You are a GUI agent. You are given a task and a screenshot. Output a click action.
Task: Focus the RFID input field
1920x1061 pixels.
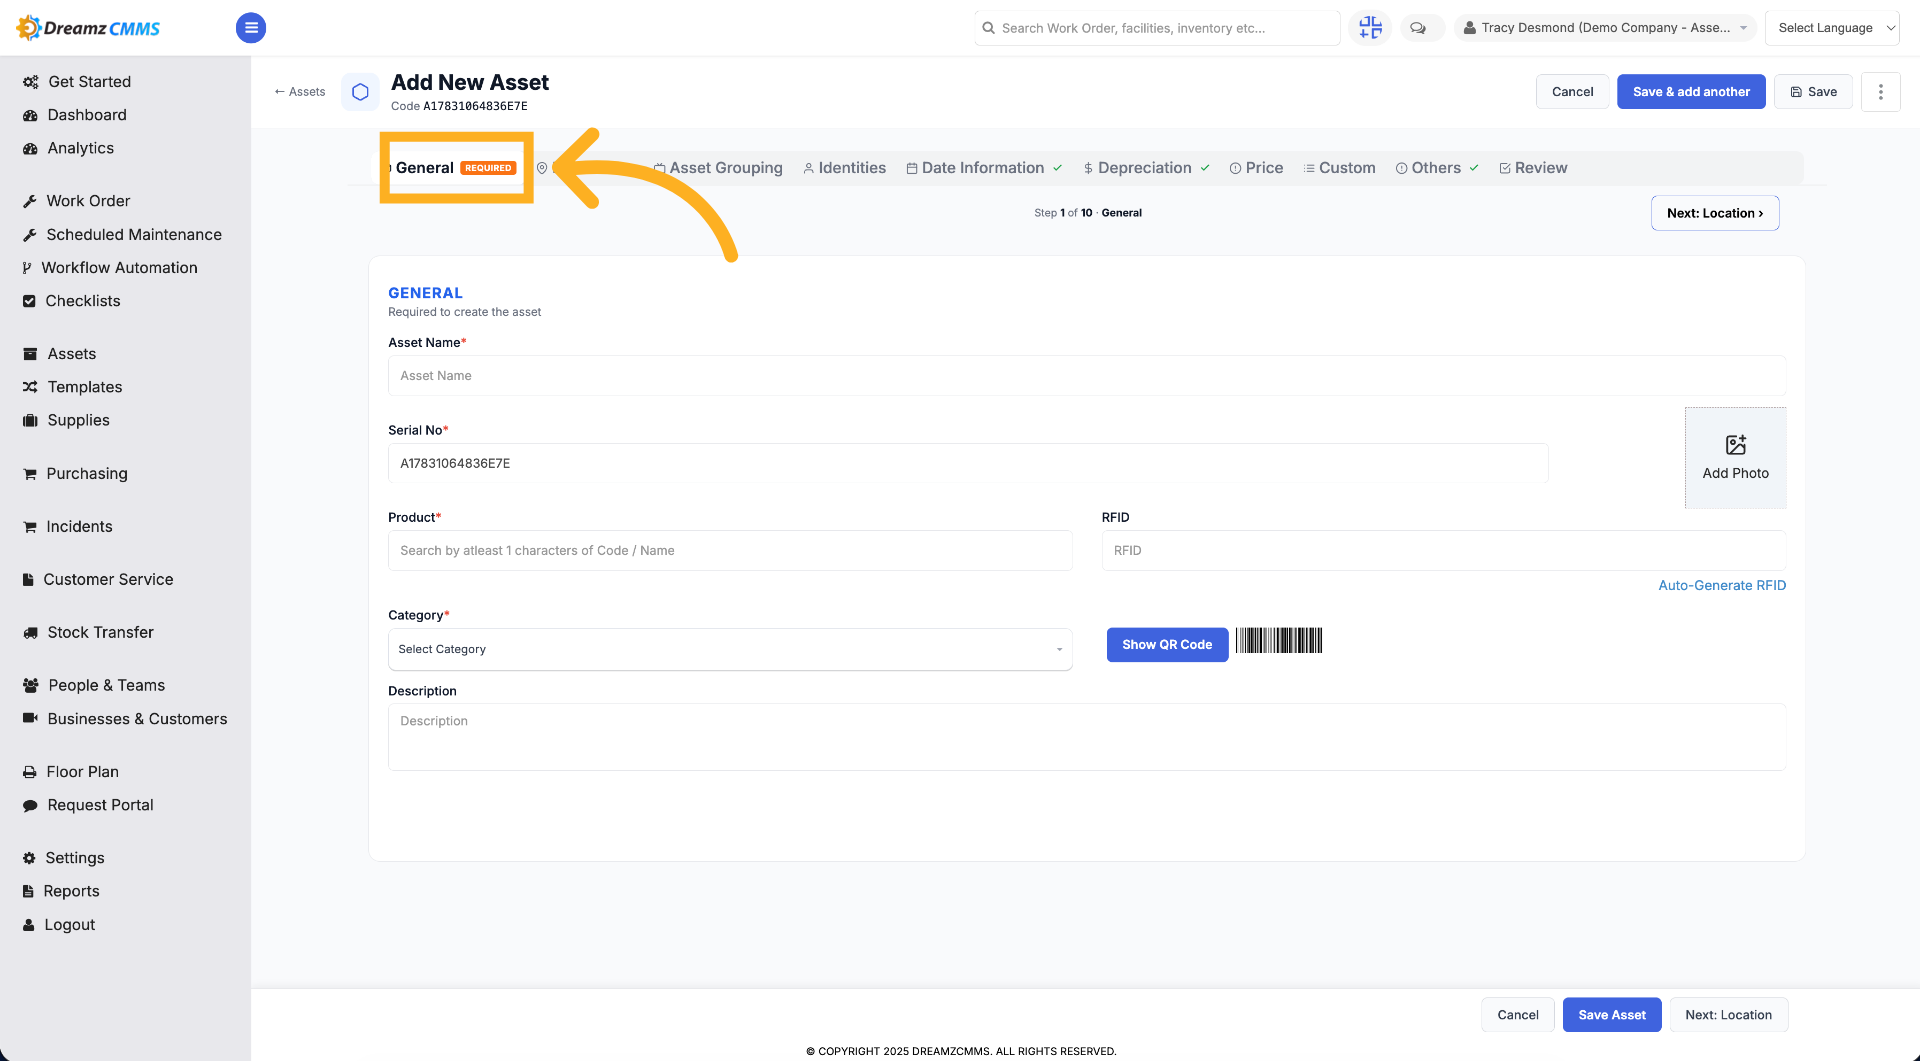click(1444, 551)
